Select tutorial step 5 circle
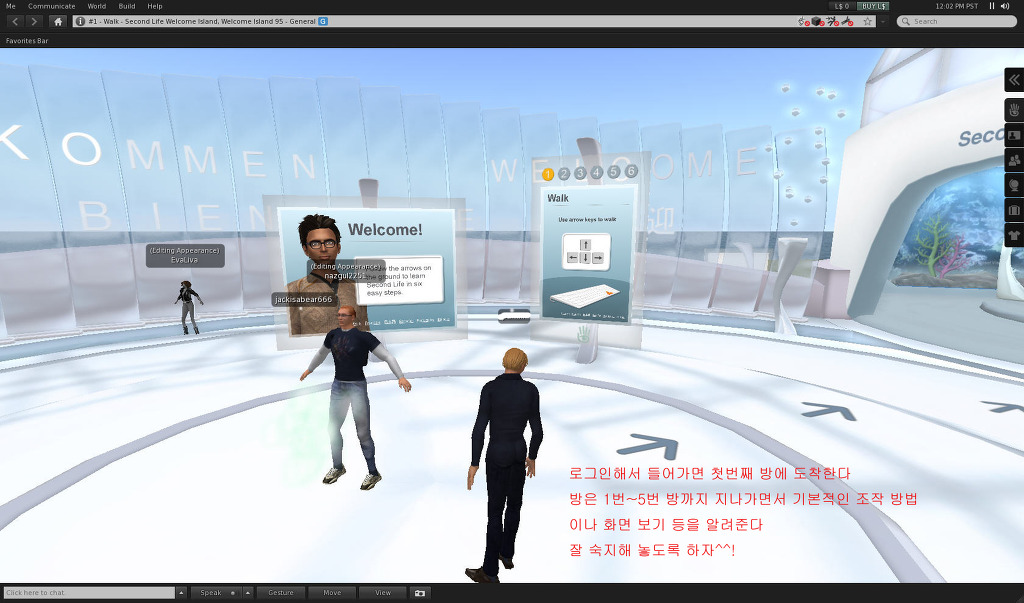This screenshot has height=603, width=1024. pos(614,171)
